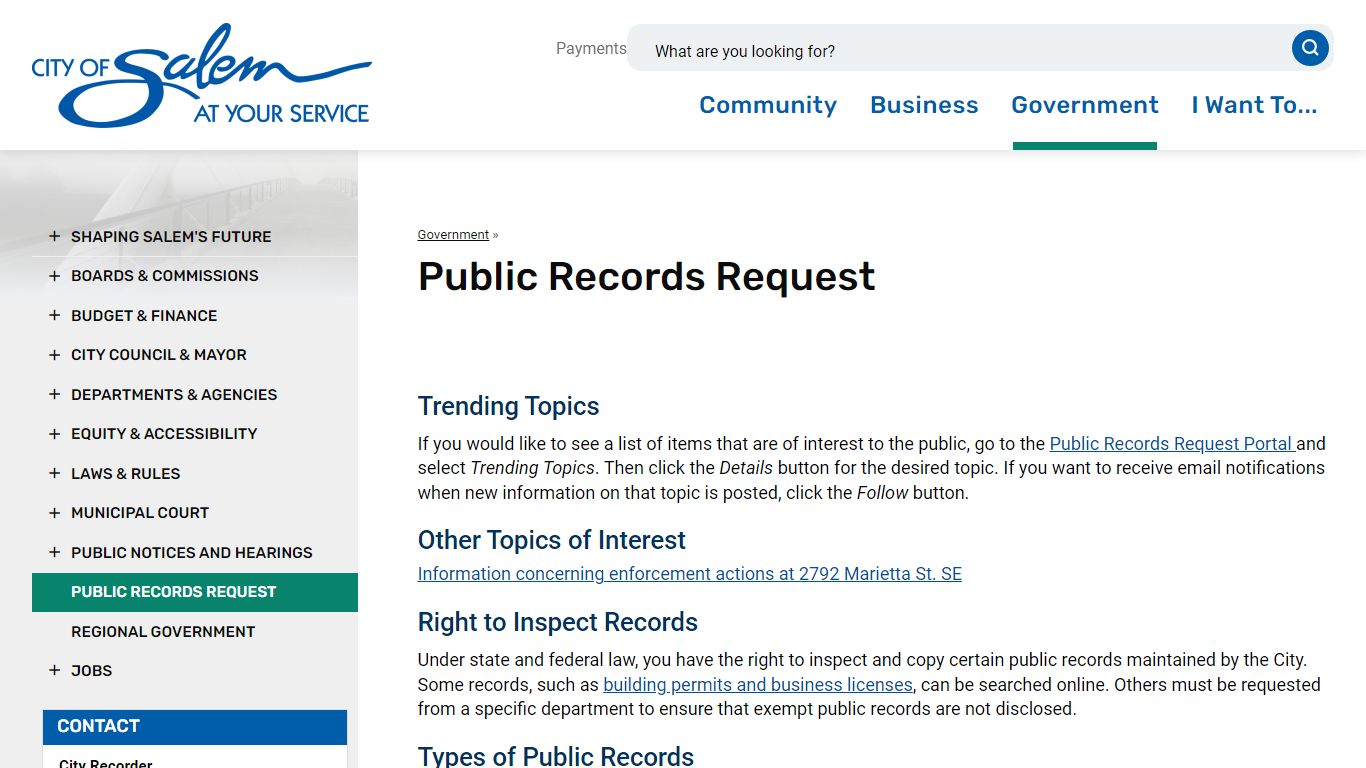1366x768 pixels.
Task: Go to Shaping Salem's Future page
Action: click(x=171, y=237)
